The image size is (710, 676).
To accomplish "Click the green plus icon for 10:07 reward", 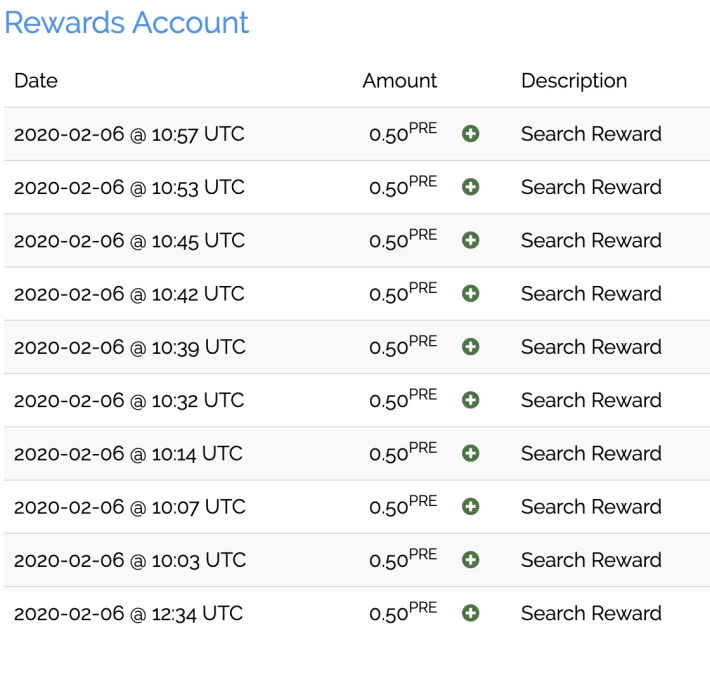I will (x=470, y=506).
